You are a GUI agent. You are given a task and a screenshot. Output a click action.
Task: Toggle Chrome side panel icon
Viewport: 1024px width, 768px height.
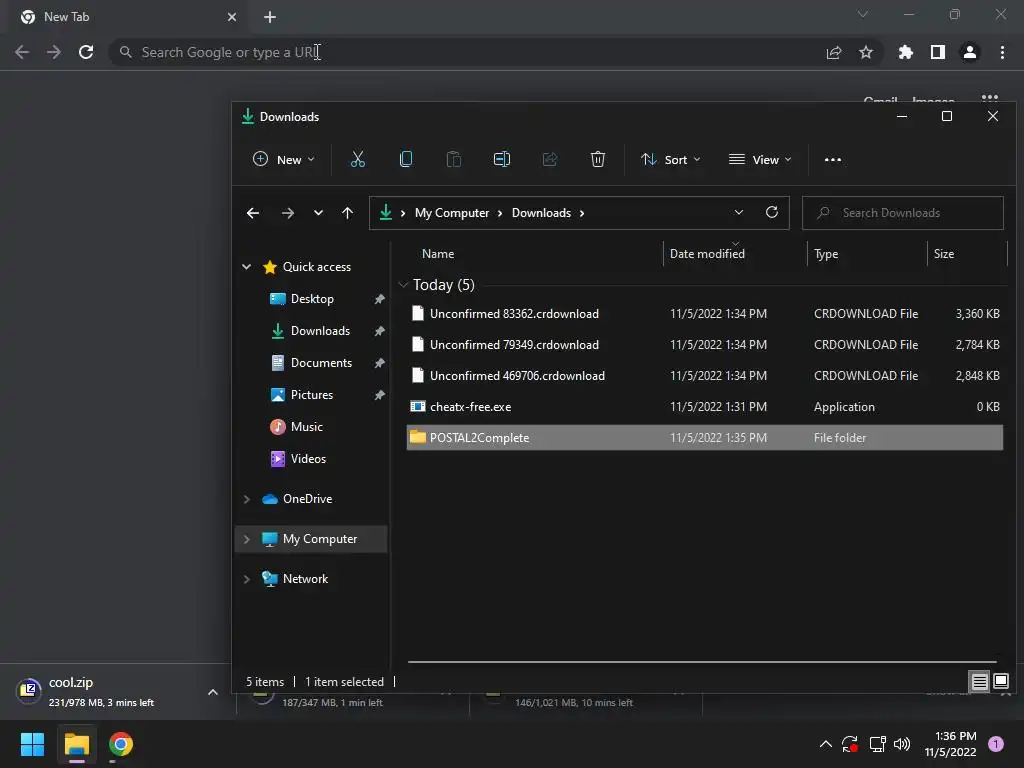tap(938, 52)
